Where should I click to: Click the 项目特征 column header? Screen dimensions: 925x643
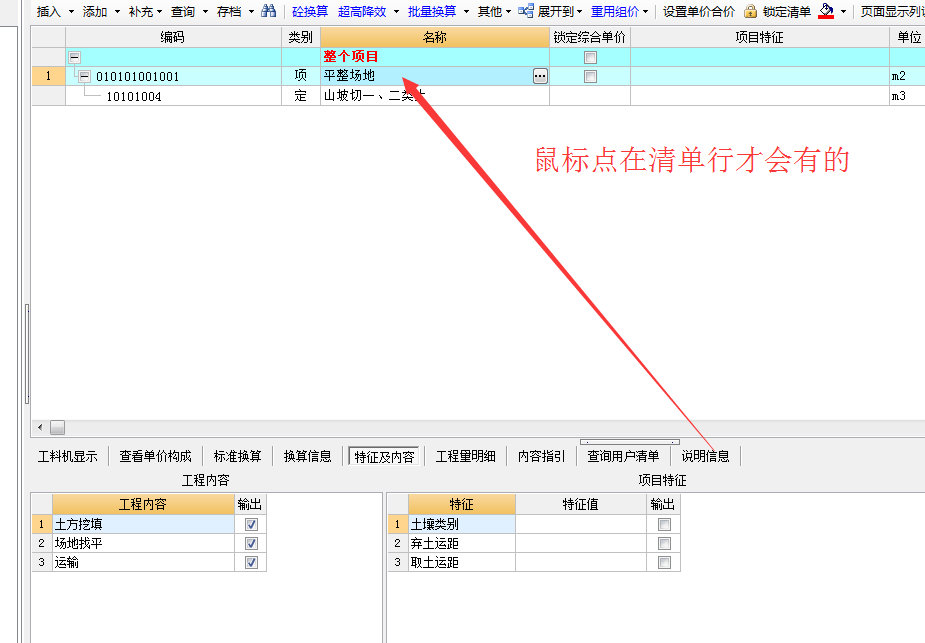[759, 37]
